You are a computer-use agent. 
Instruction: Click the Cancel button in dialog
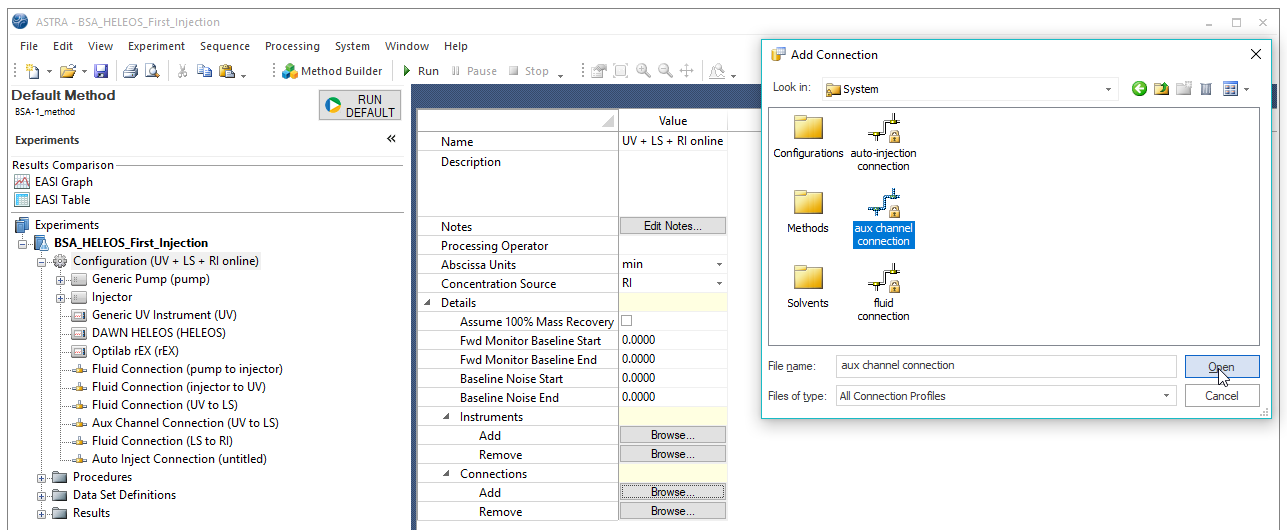(1221, 396)
